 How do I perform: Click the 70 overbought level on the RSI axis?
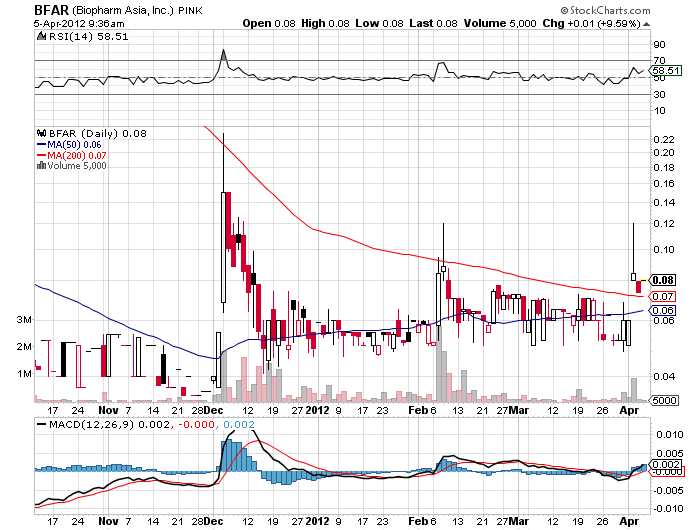[659, 60]
